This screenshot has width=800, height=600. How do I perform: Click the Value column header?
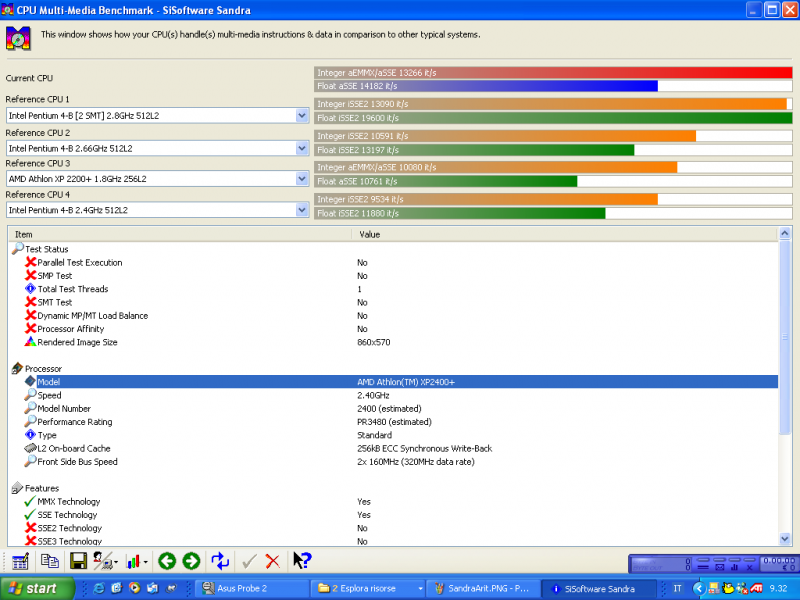point(564,234)
